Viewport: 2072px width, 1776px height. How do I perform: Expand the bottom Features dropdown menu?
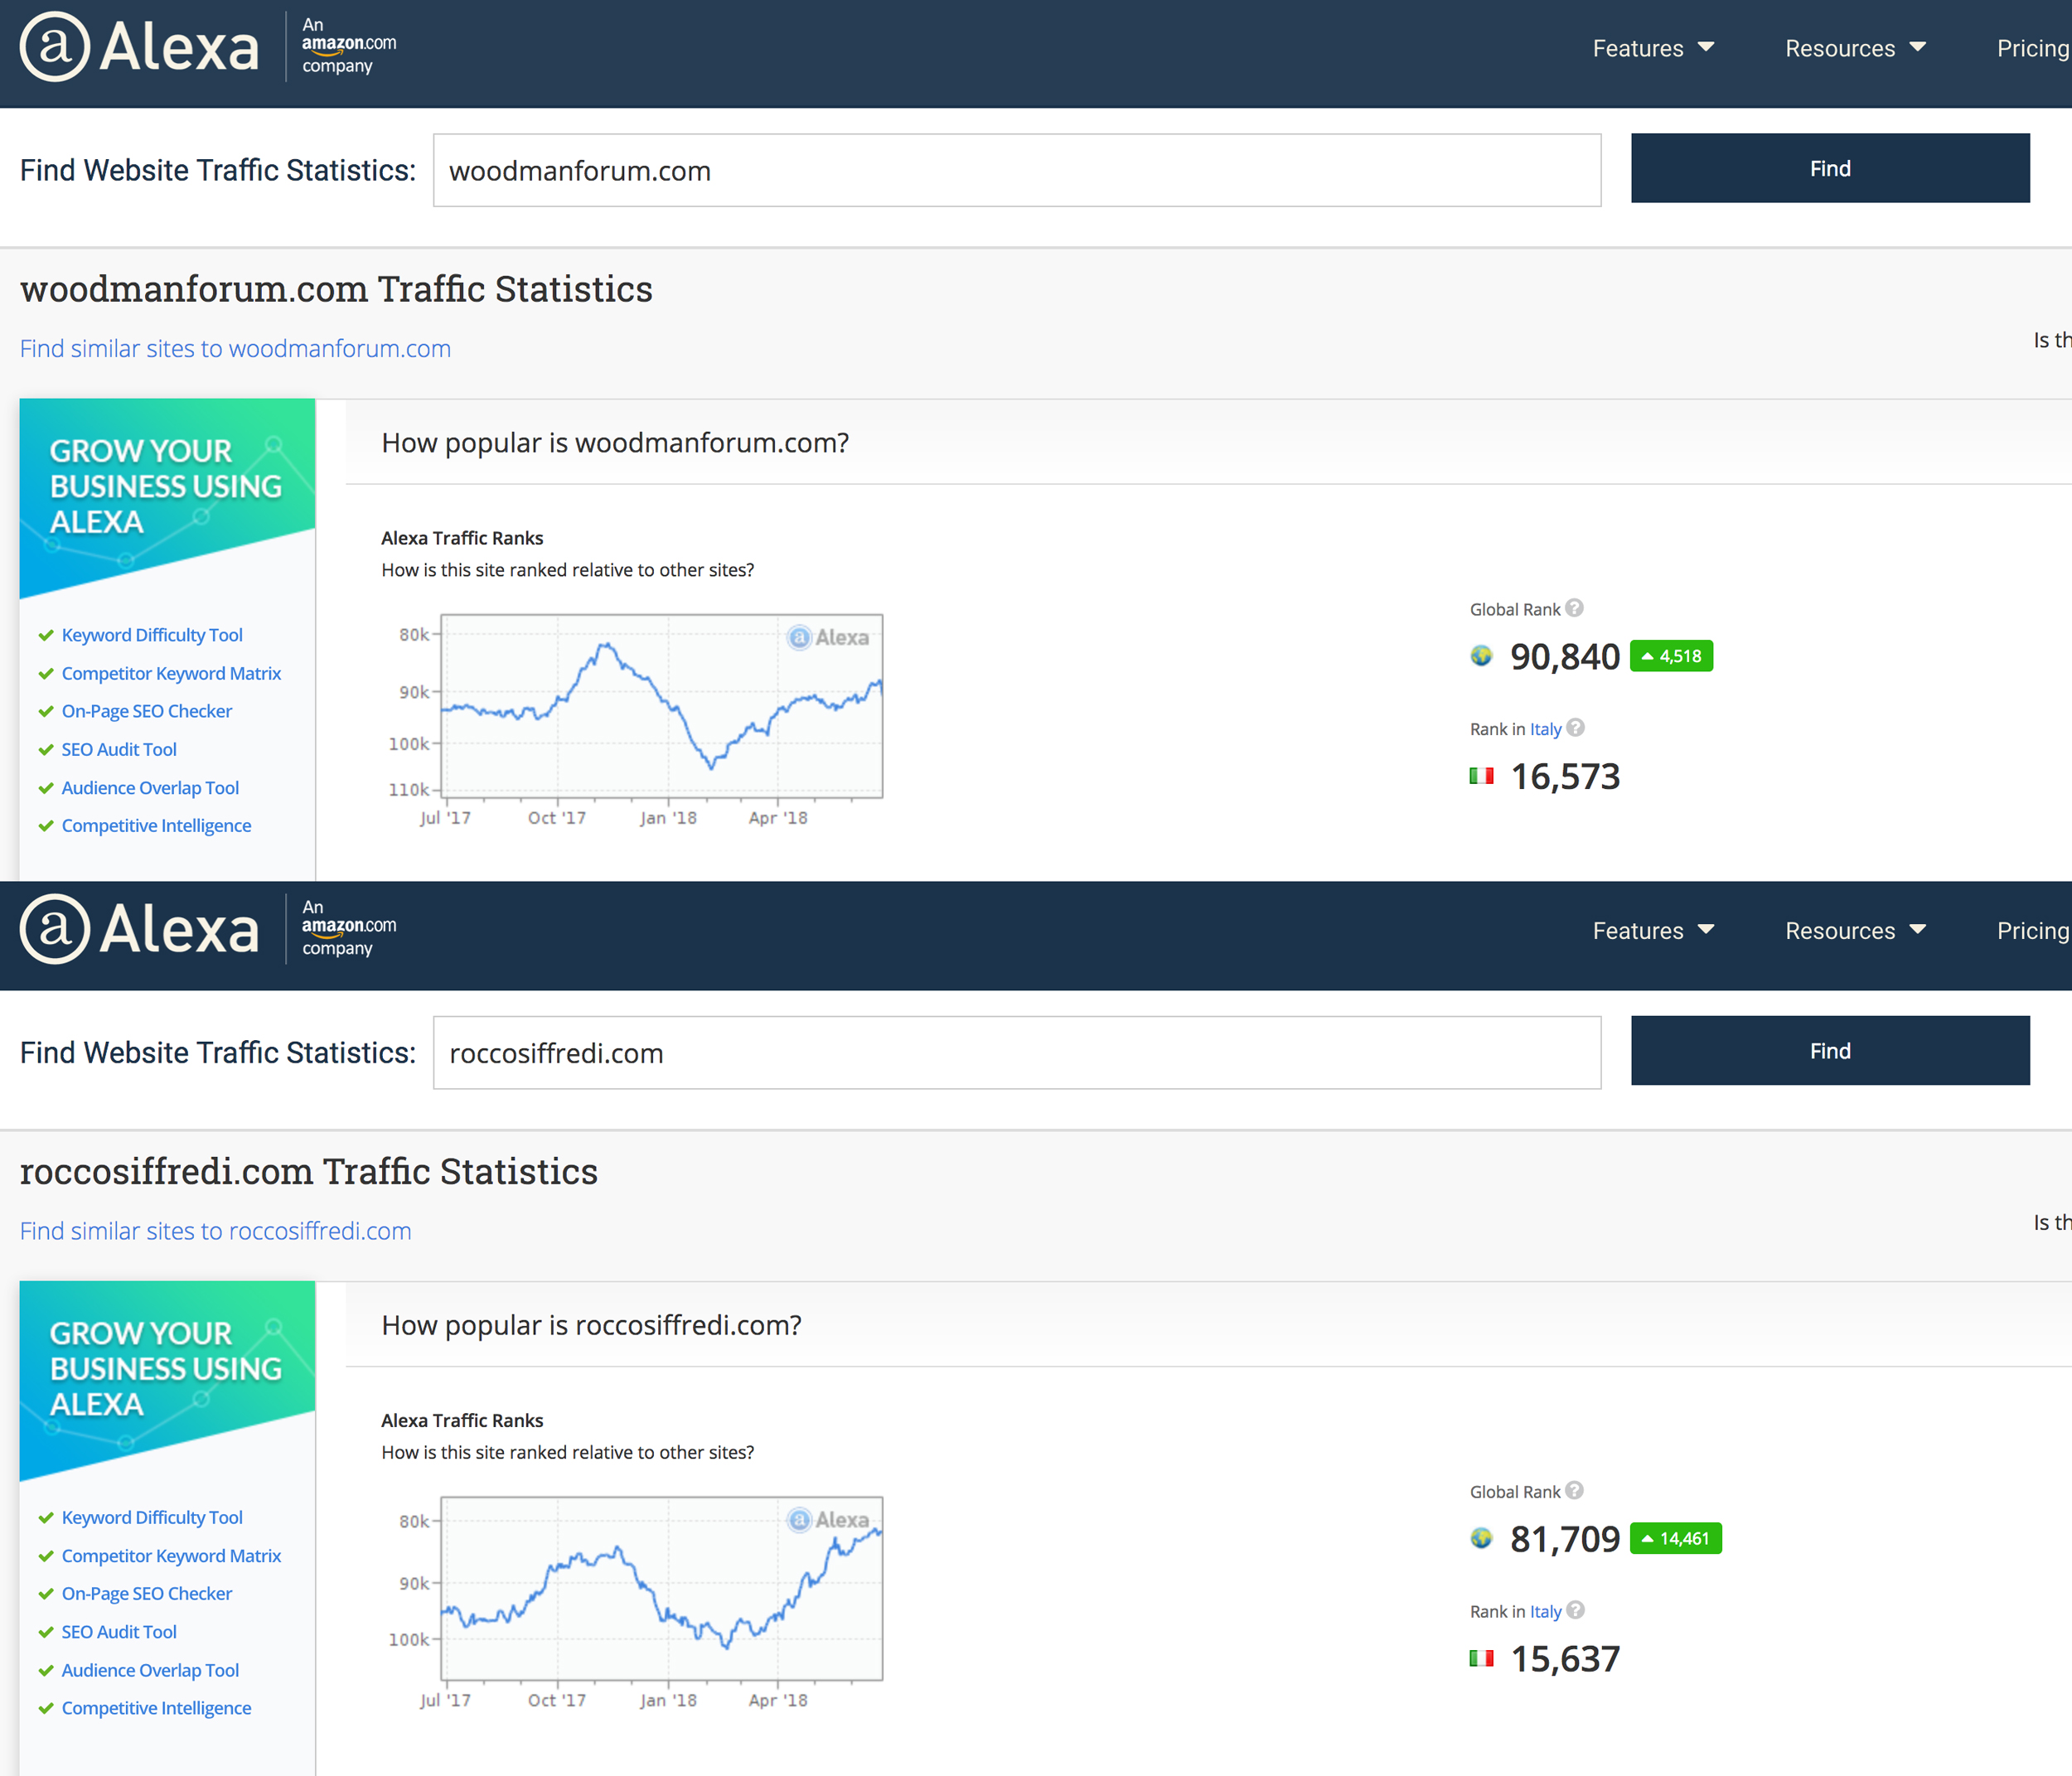(1653, 930)
